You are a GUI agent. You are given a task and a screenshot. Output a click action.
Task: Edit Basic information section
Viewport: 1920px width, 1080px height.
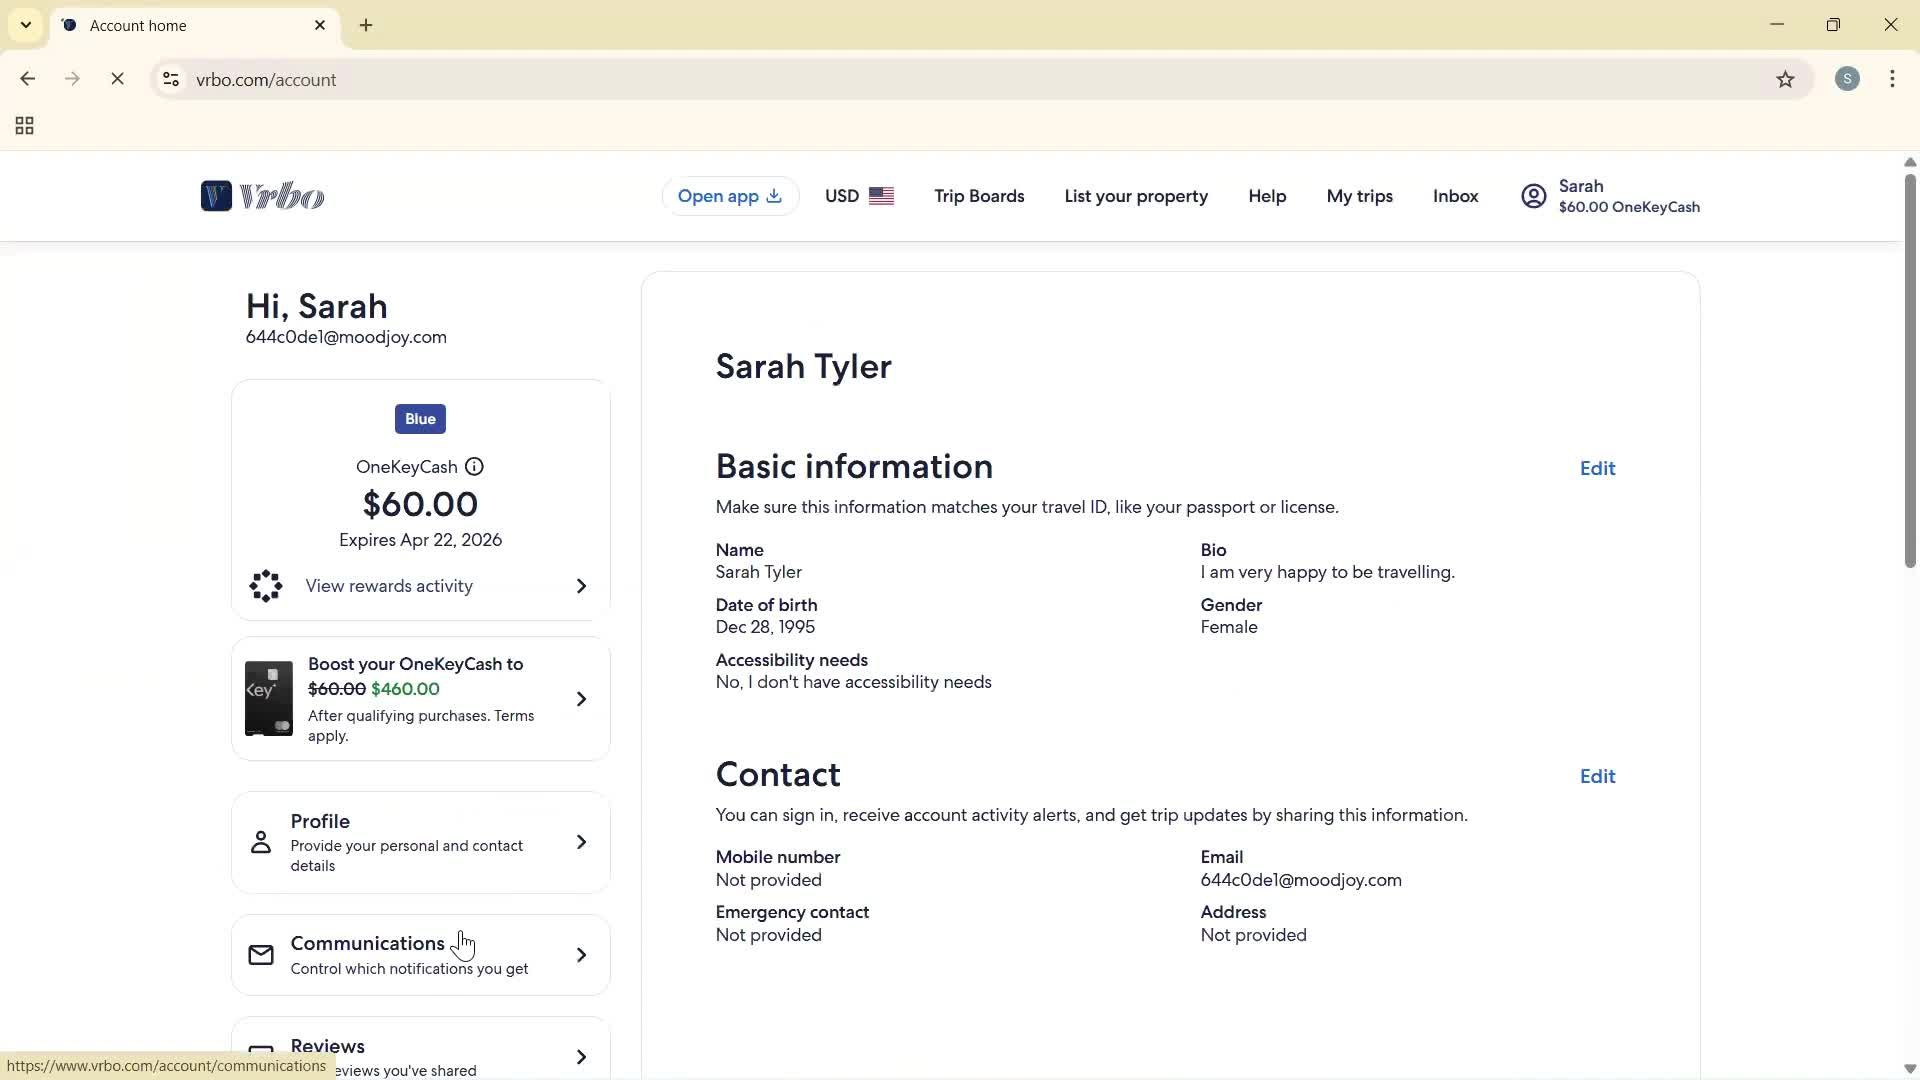coord(1597,468)
